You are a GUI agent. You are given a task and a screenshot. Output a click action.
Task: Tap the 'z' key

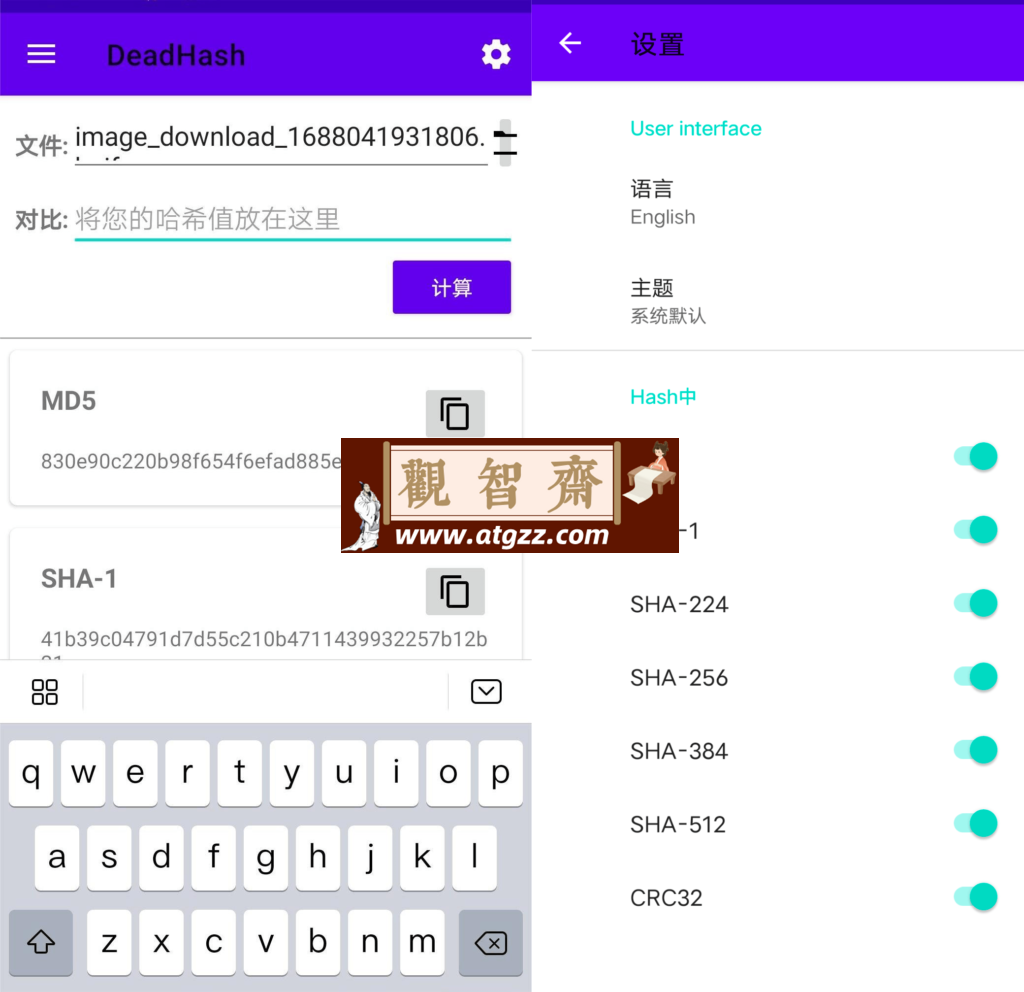coord(109,942)
